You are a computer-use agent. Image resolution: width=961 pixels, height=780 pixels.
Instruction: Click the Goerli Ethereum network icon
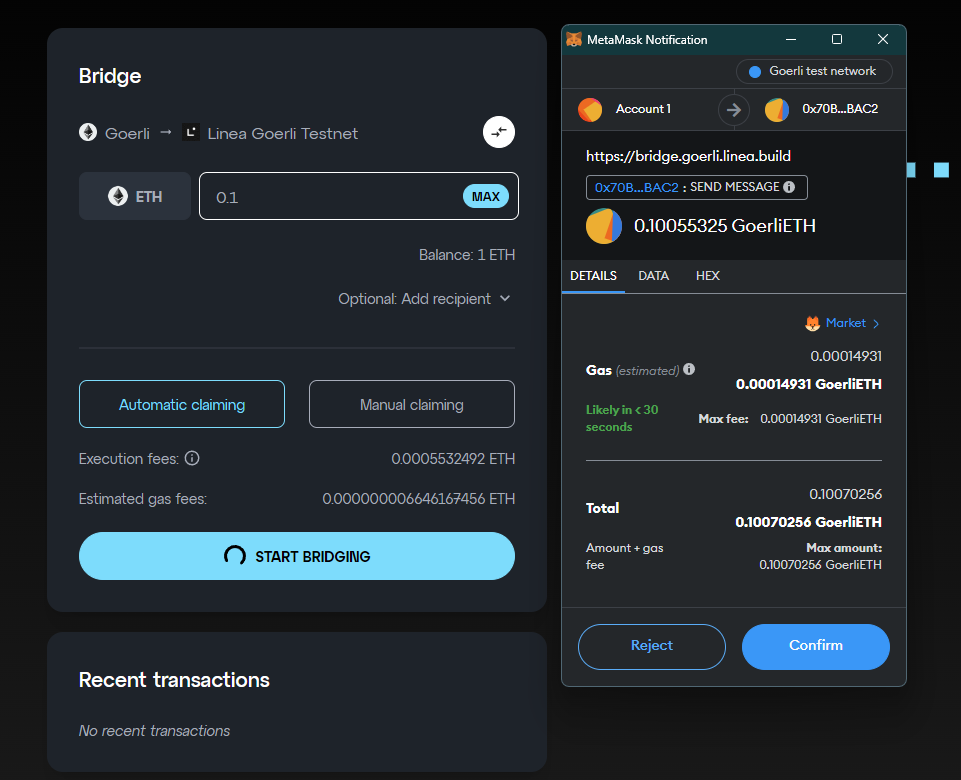click(88, 132)
